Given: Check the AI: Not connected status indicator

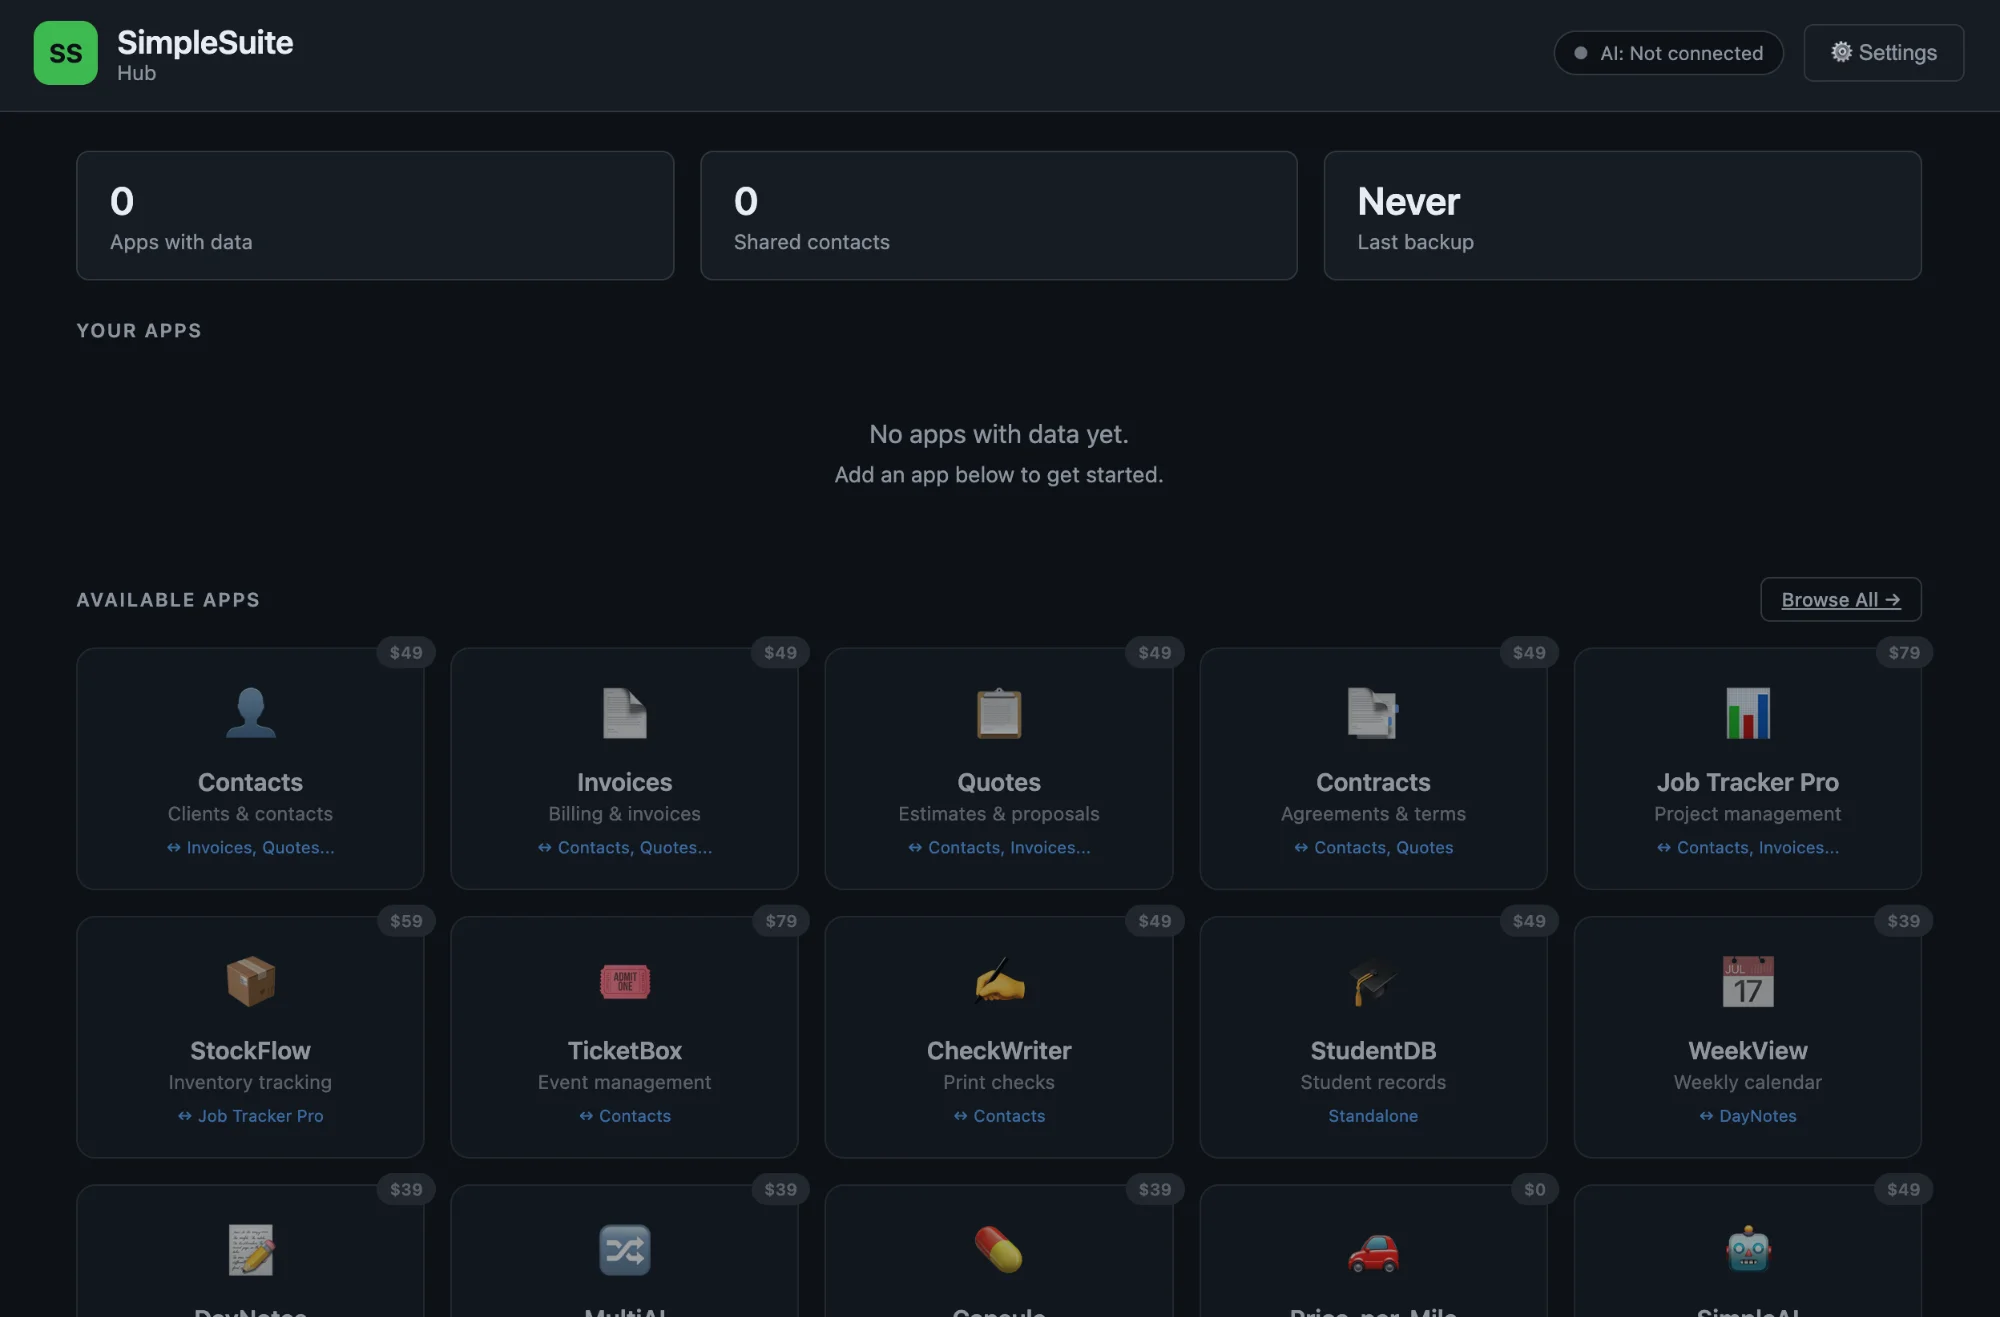Looking at the screenshot, I should (x=1668, y=53).
